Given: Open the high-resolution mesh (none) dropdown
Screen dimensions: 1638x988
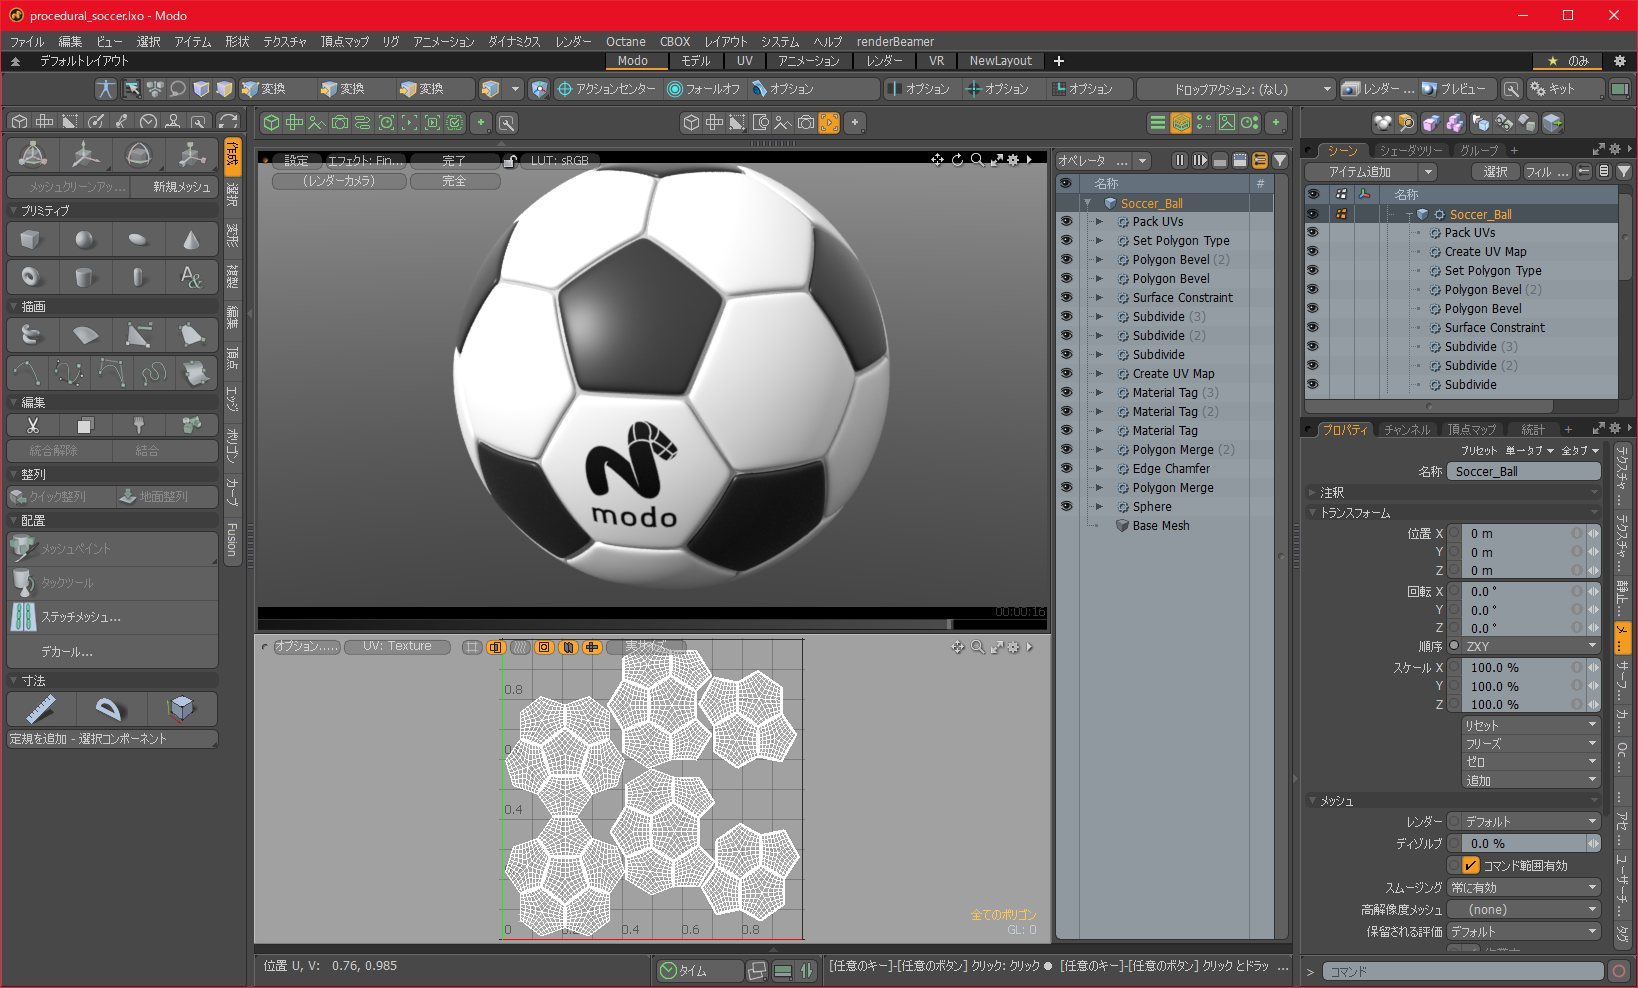Looking at the screenshot, I should (x=1524, y=910).
